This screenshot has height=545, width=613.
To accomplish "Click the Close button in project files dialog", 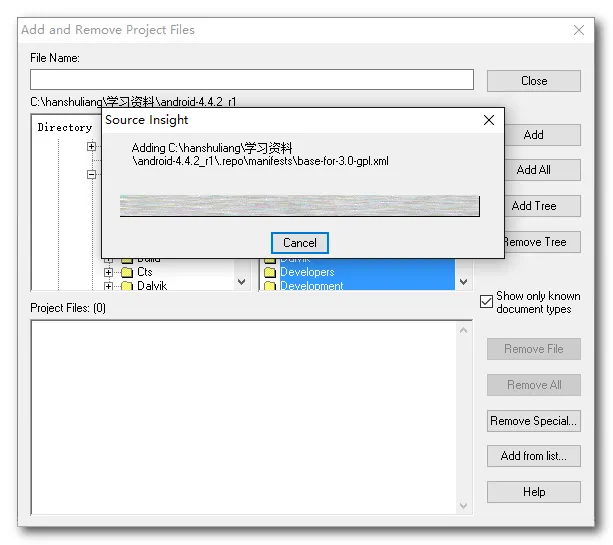I will click(534, 81).
